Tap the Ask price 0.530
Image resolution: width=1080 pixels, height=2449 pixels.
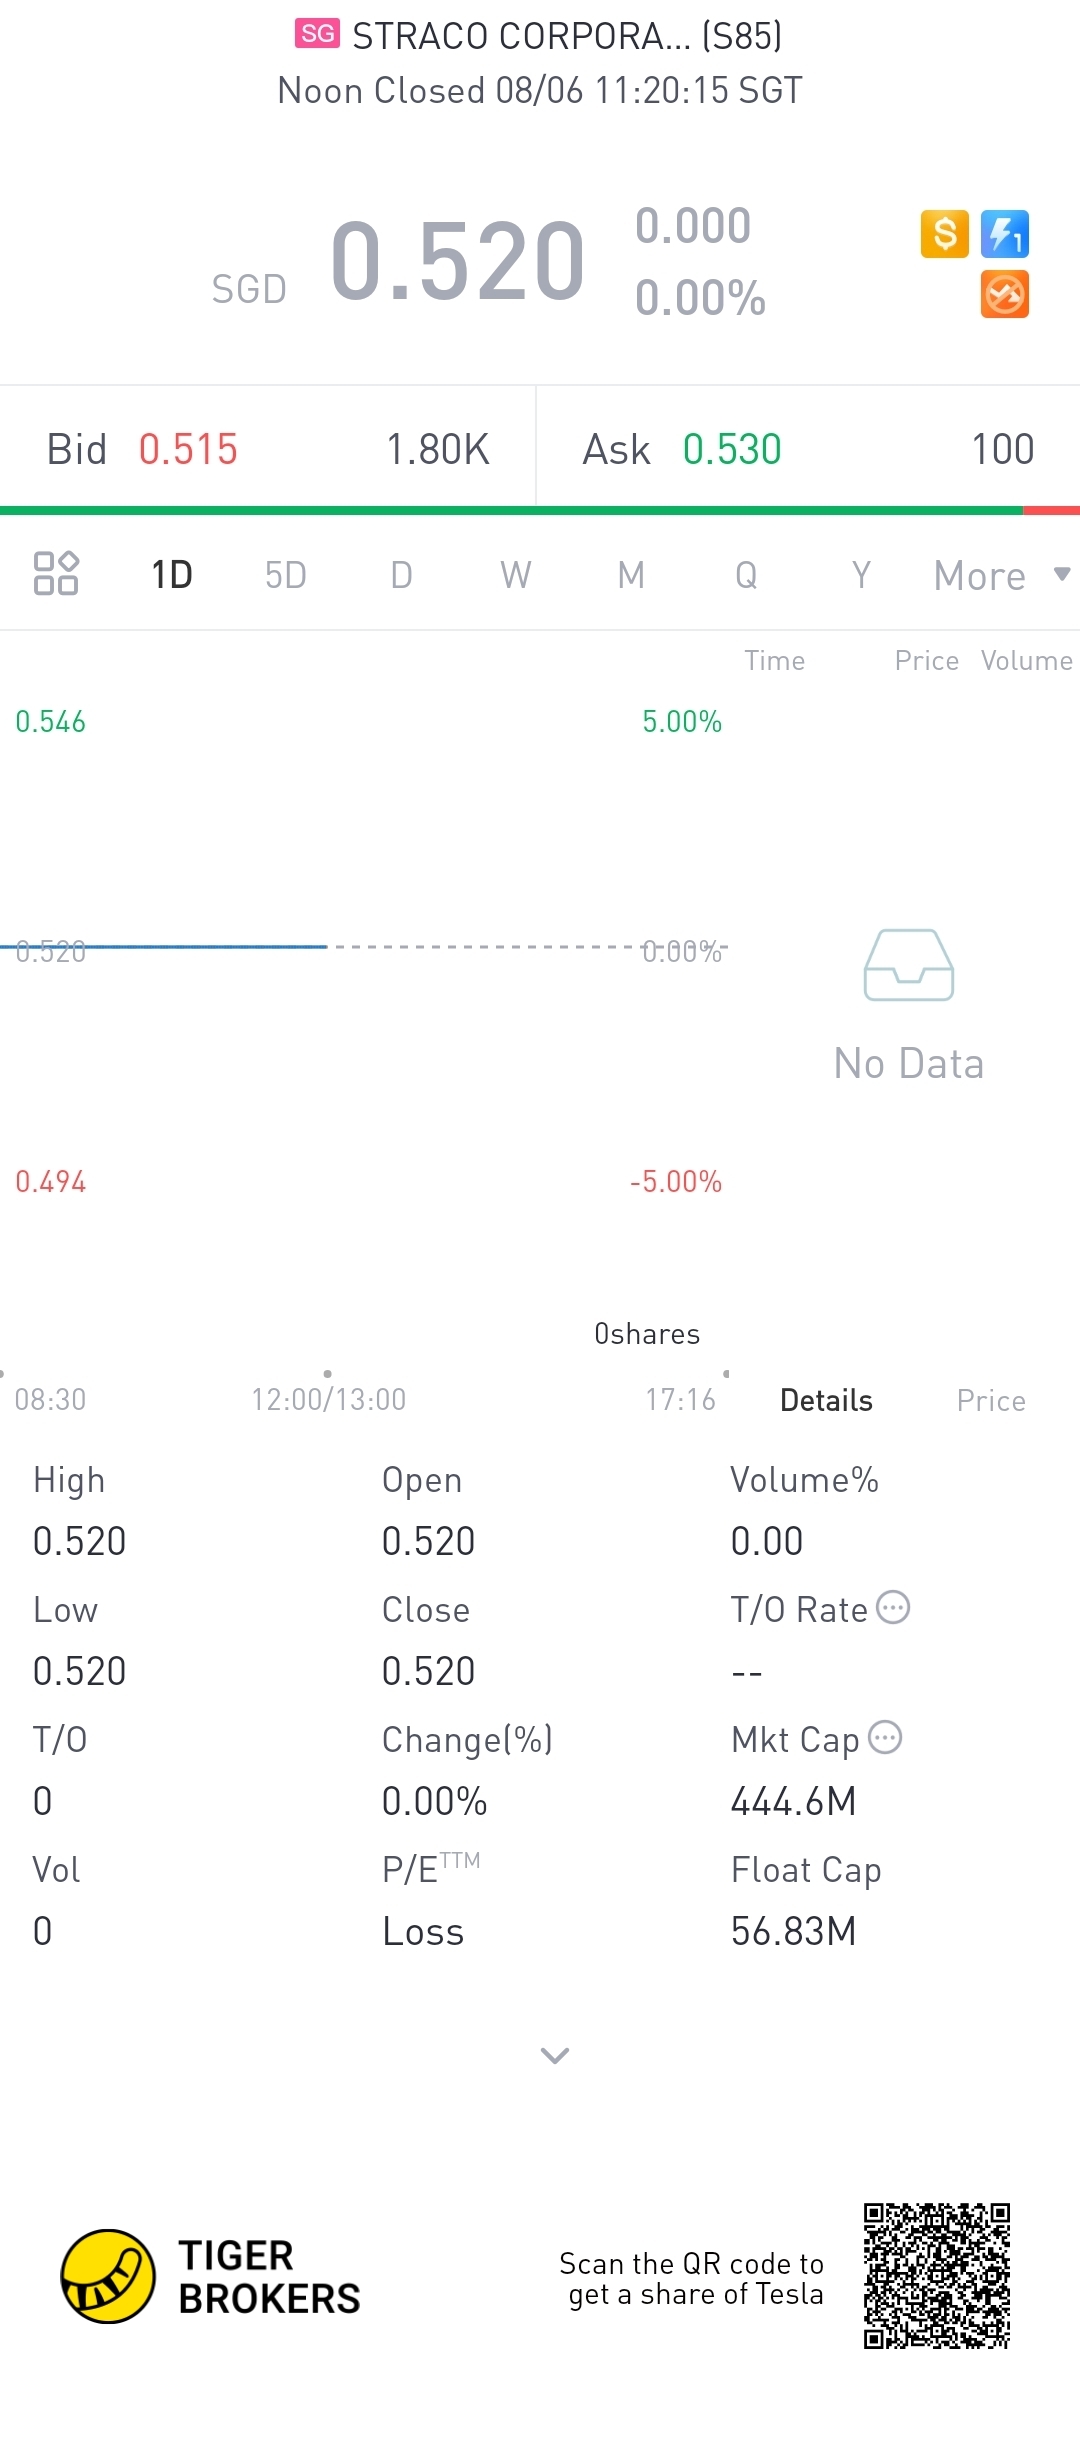pos(731,449)
